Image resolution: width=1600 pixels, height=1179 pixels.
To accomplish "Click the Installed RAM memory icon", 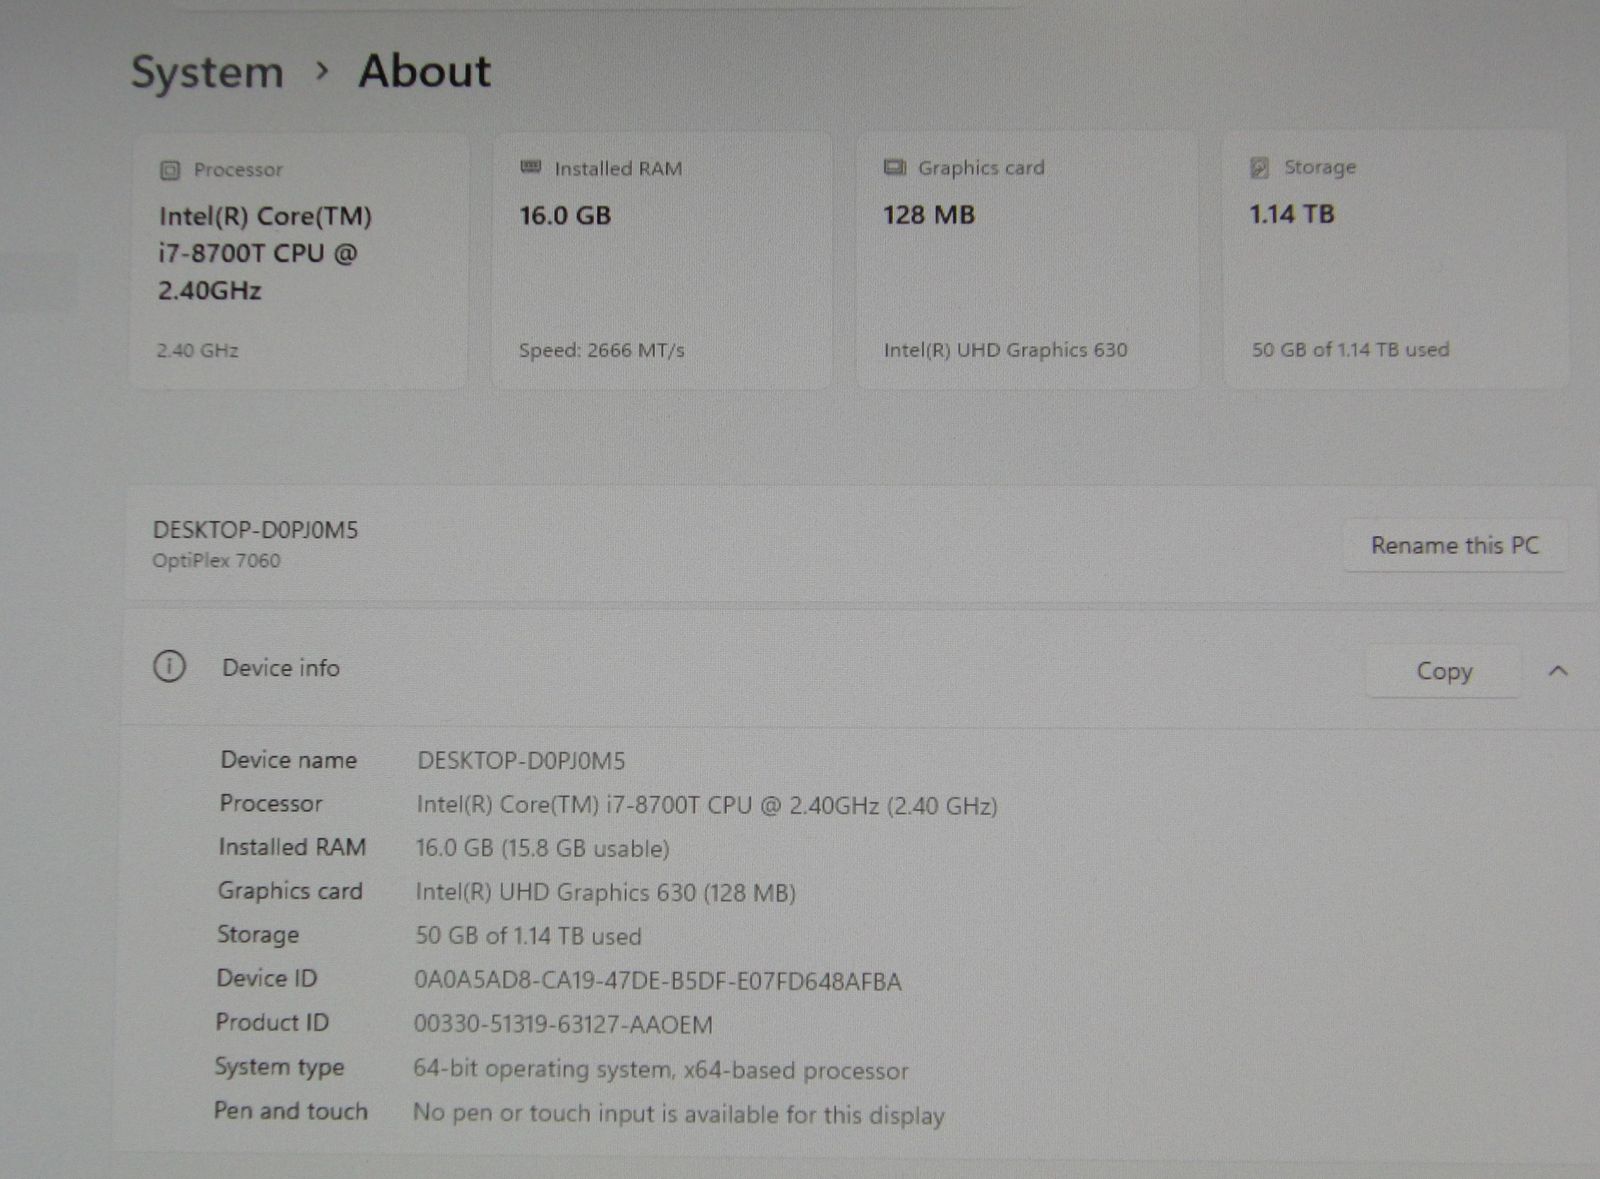I will point(531,167).
